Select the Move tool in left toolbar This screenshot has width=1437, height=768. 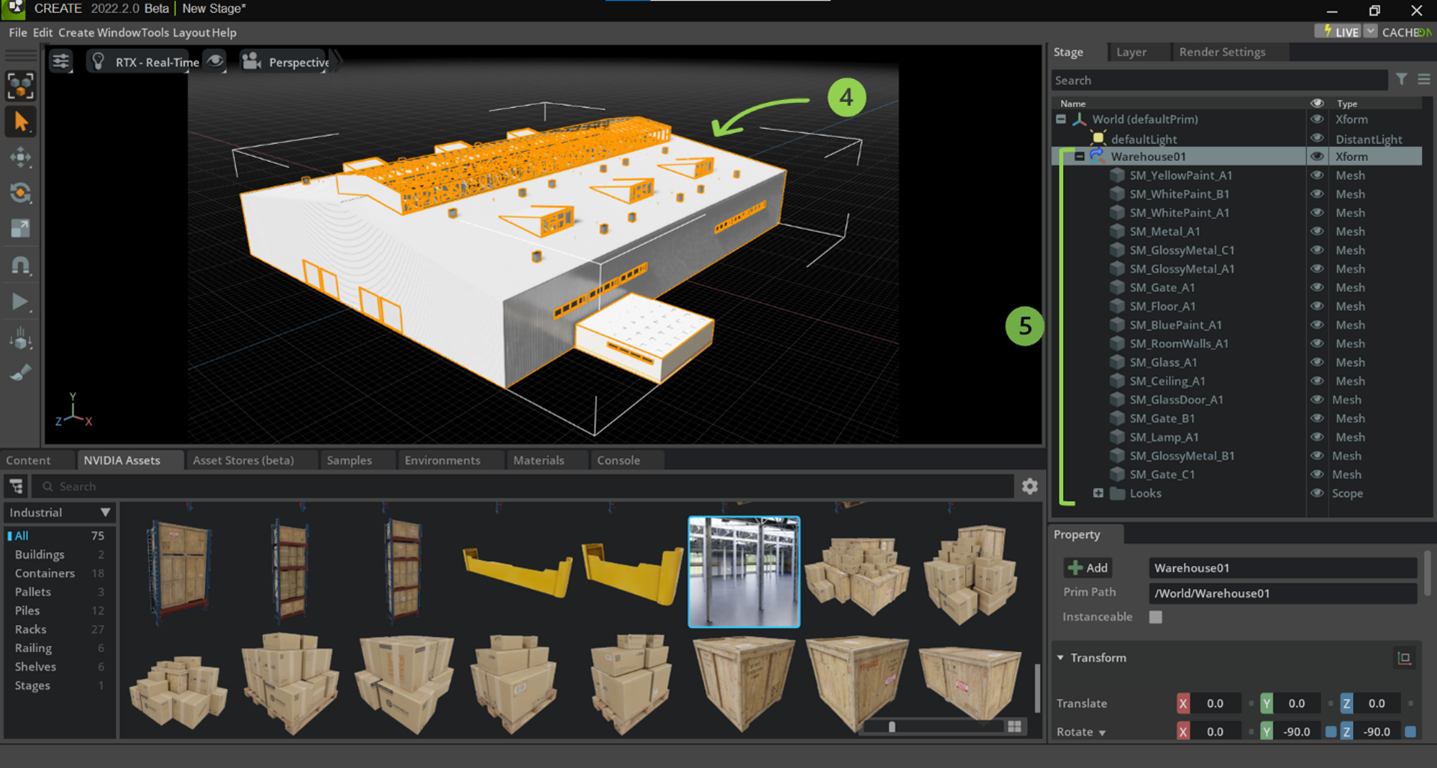tap(20, 157)
